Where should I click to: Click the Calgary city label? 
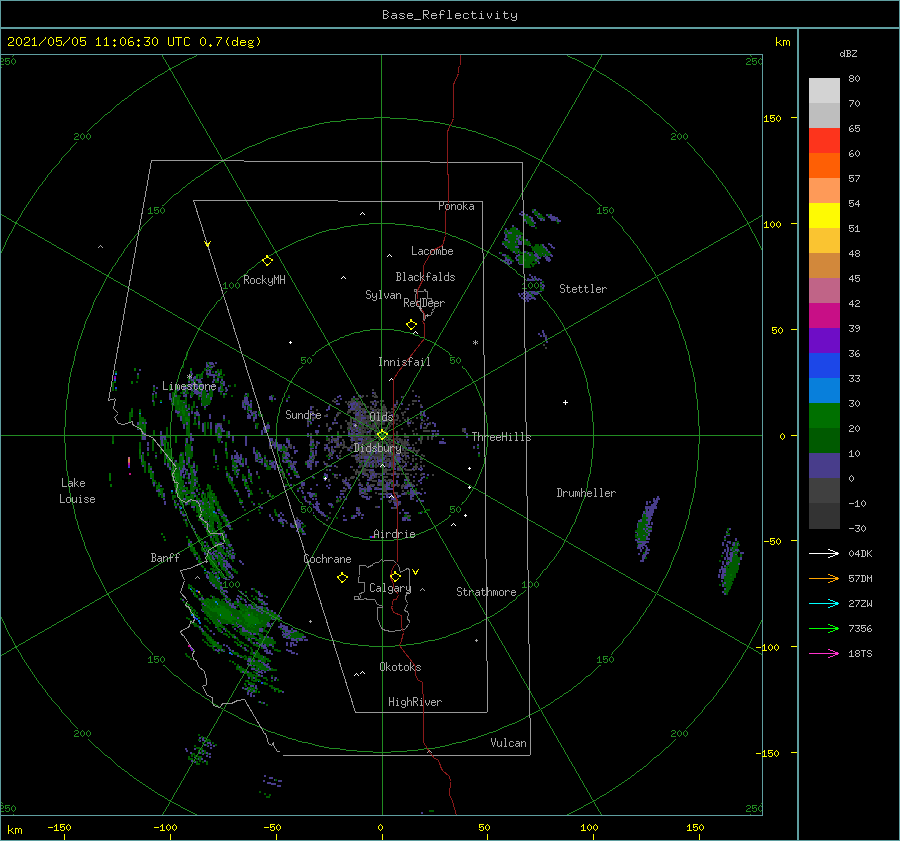click(x=390, y=588)
